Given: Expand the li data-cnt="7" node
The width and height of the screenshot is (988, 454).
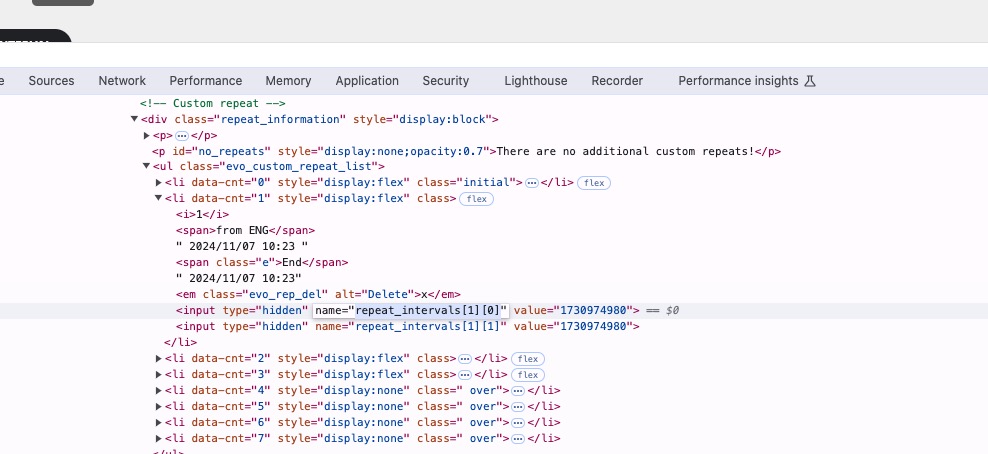Looking at the screenshot, I should pos(159,438).
